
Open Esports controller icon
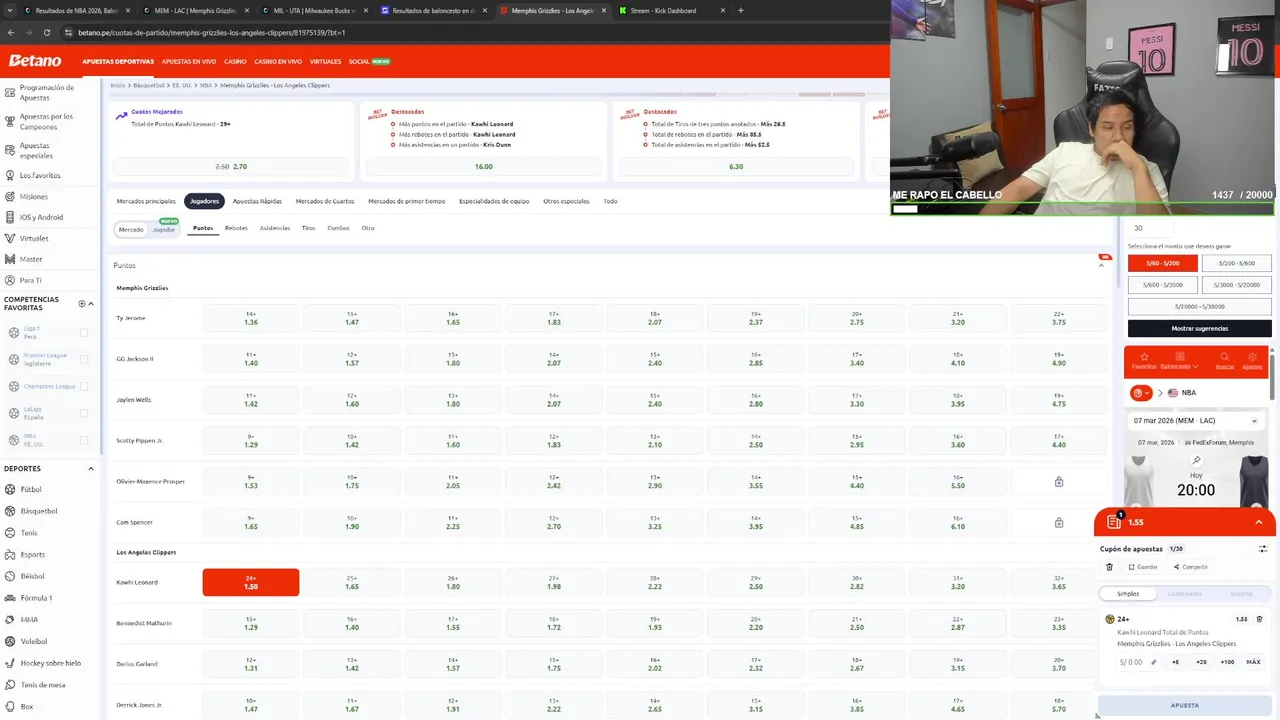click(x=9, y=554)
